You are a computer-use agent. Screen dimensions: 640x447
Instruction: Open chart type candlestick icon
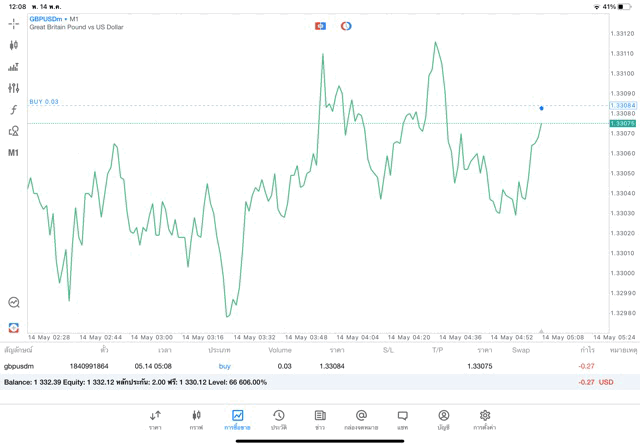point(13,45)
